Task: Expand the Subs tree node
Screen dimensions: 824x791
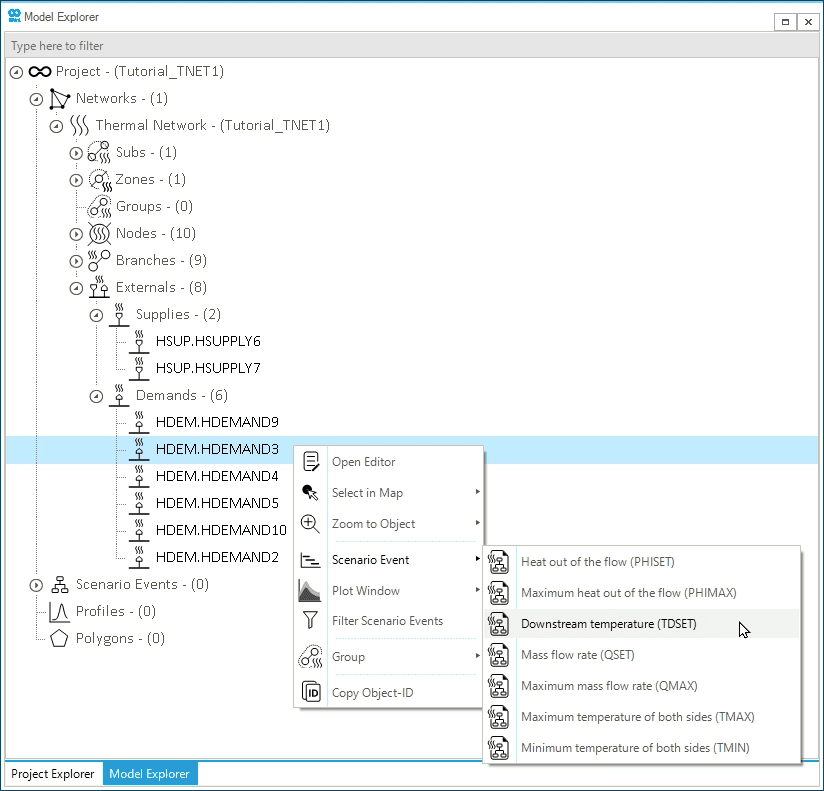Action: coord(76,153)
